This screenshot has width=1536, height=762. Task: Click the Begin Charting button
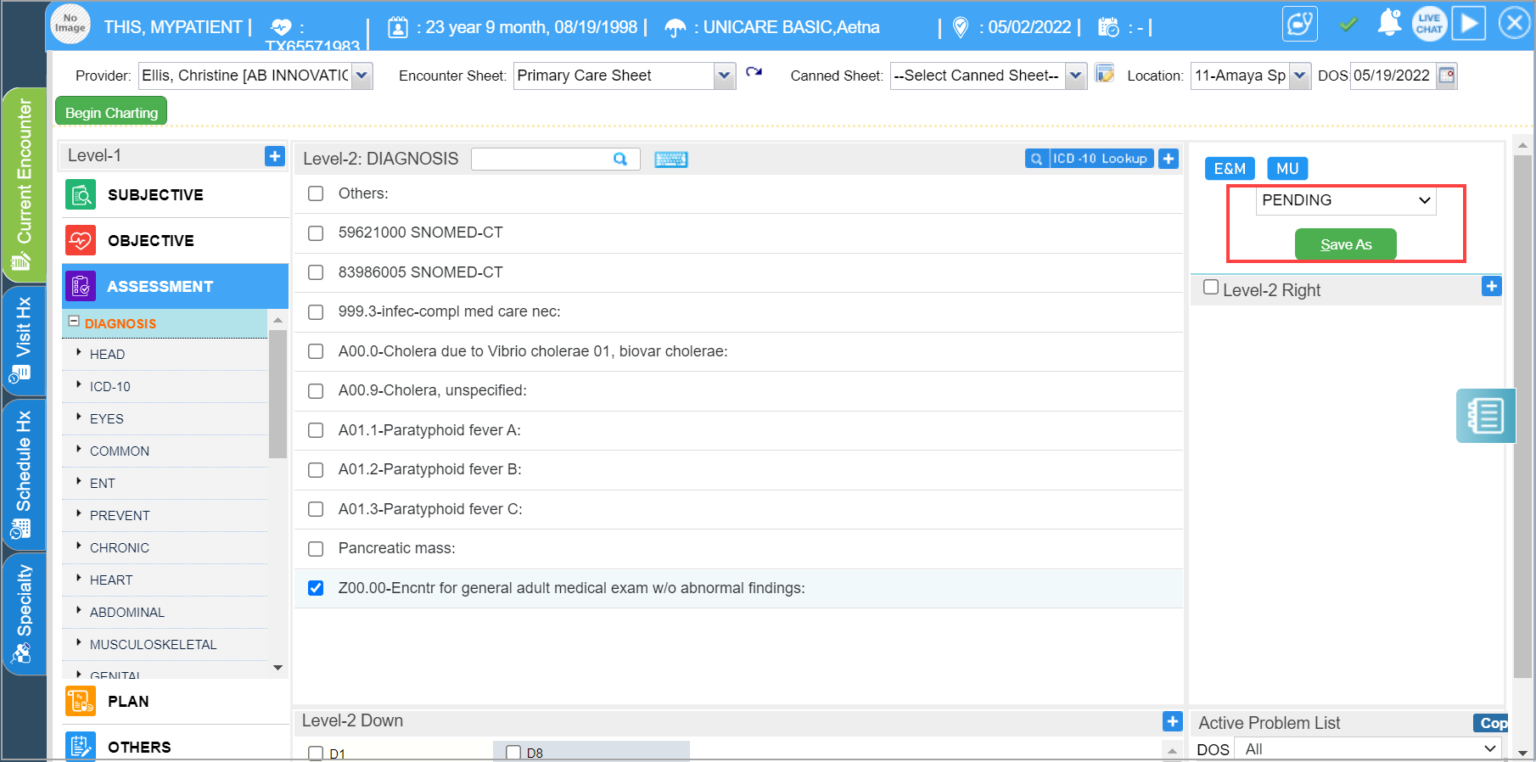pos(110,111)
